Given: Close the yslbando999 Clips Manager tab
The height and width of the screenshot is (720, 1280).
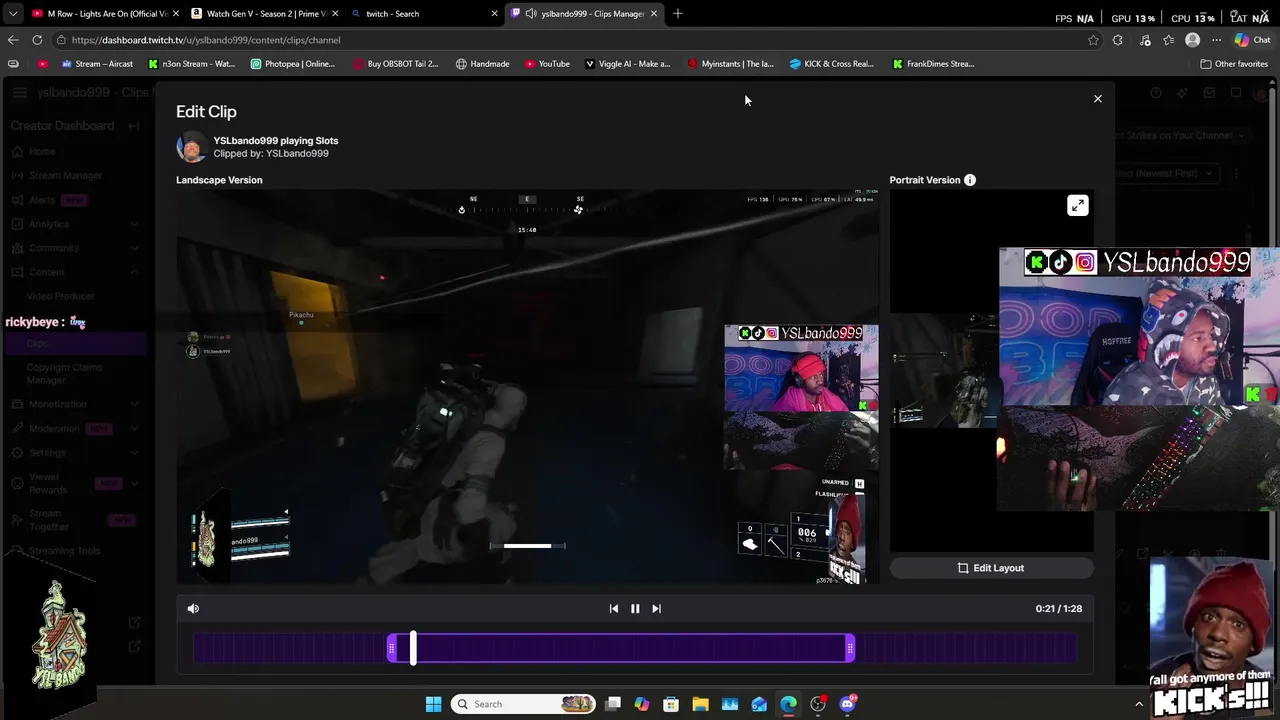Looking at the screenshot, I should click(x=654, y=13).
